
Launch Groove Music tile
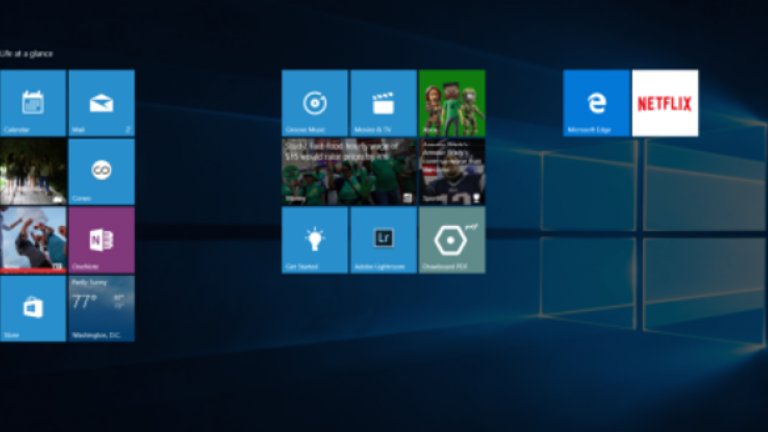315,102
